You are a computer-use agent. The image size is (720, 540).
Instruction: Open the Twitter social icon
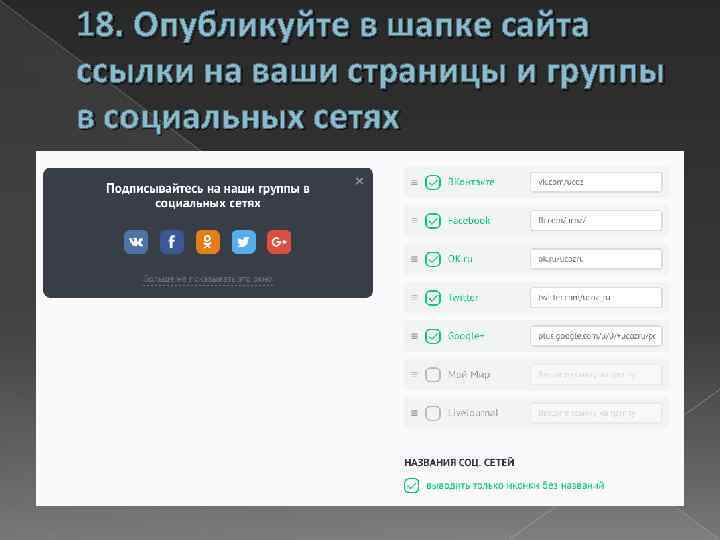coord(243,242)
